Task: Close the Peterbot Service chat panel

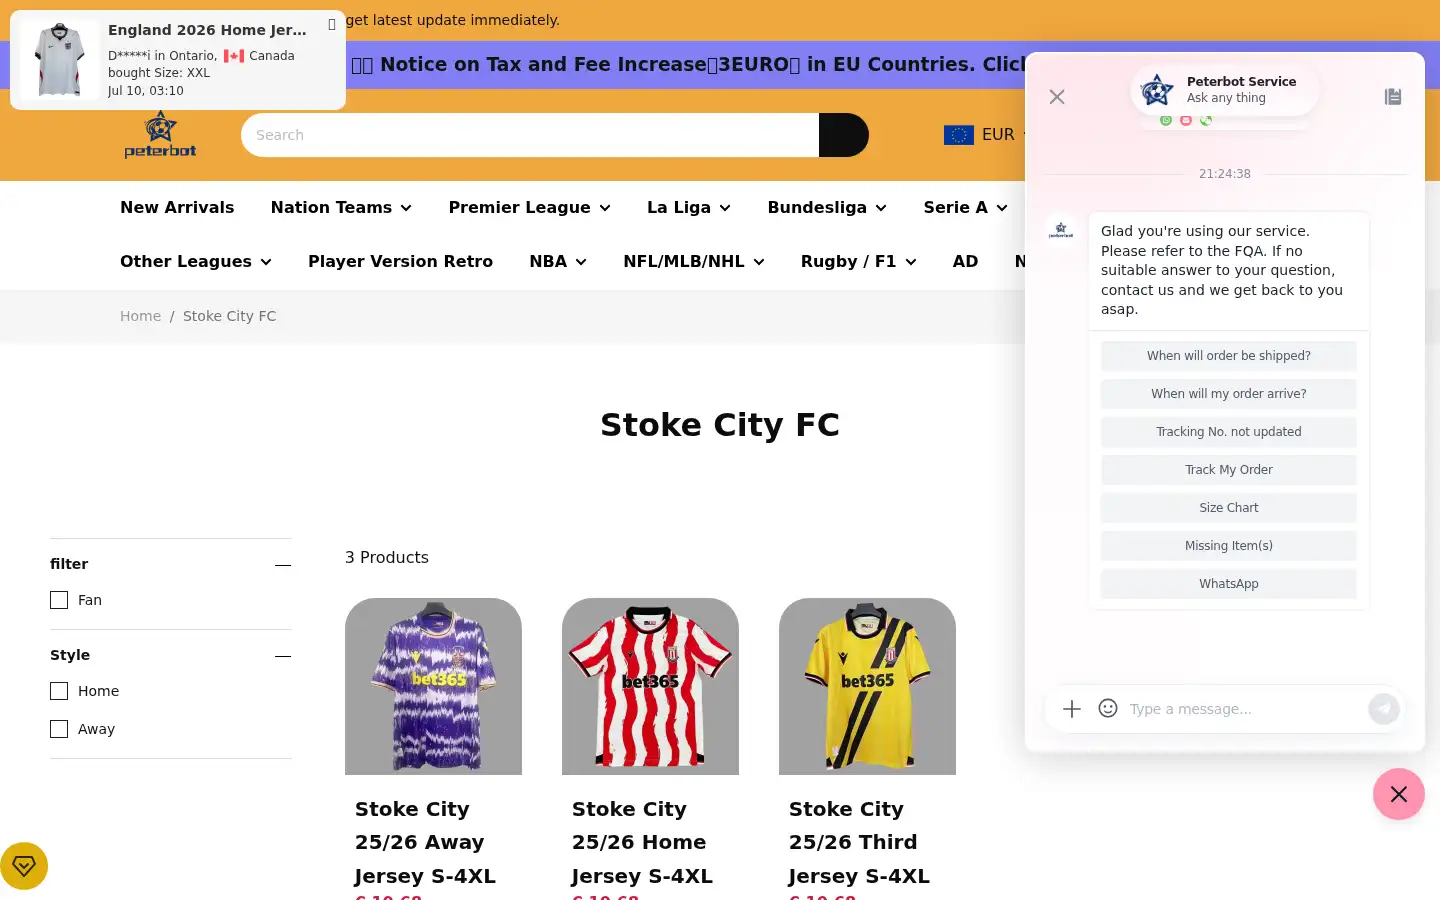Action: (1057, 97)
